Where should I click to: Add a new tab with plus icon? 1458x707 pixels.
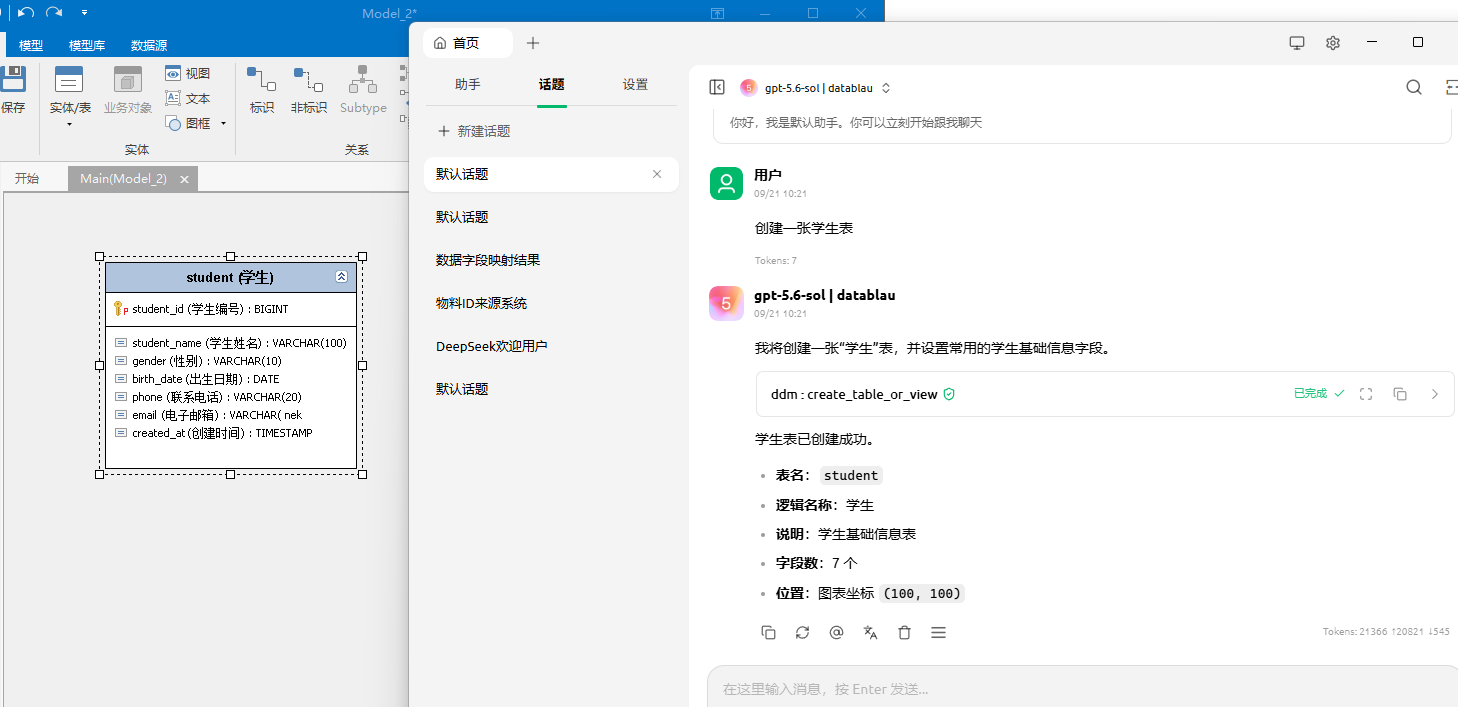pyautogui.click(x=533, y=43)
